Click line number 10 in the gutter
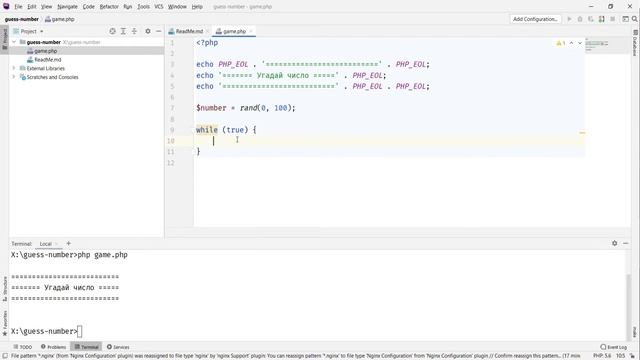Viewport: 640px width, 360px height. (171, 141)
